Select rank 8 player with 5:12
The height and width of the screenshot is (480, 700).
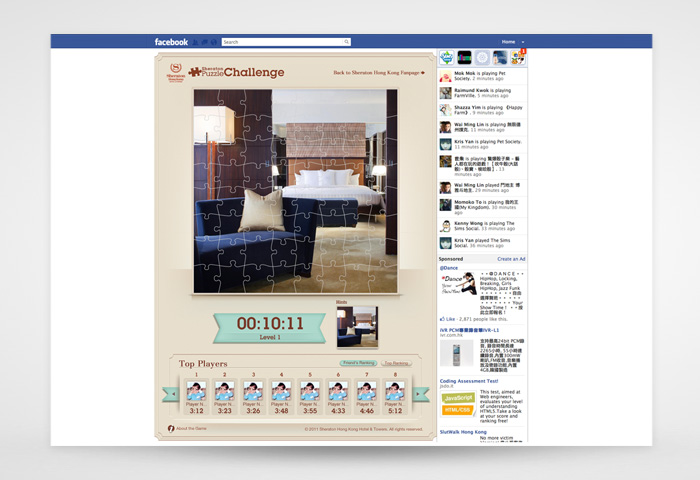coord(395,397)
